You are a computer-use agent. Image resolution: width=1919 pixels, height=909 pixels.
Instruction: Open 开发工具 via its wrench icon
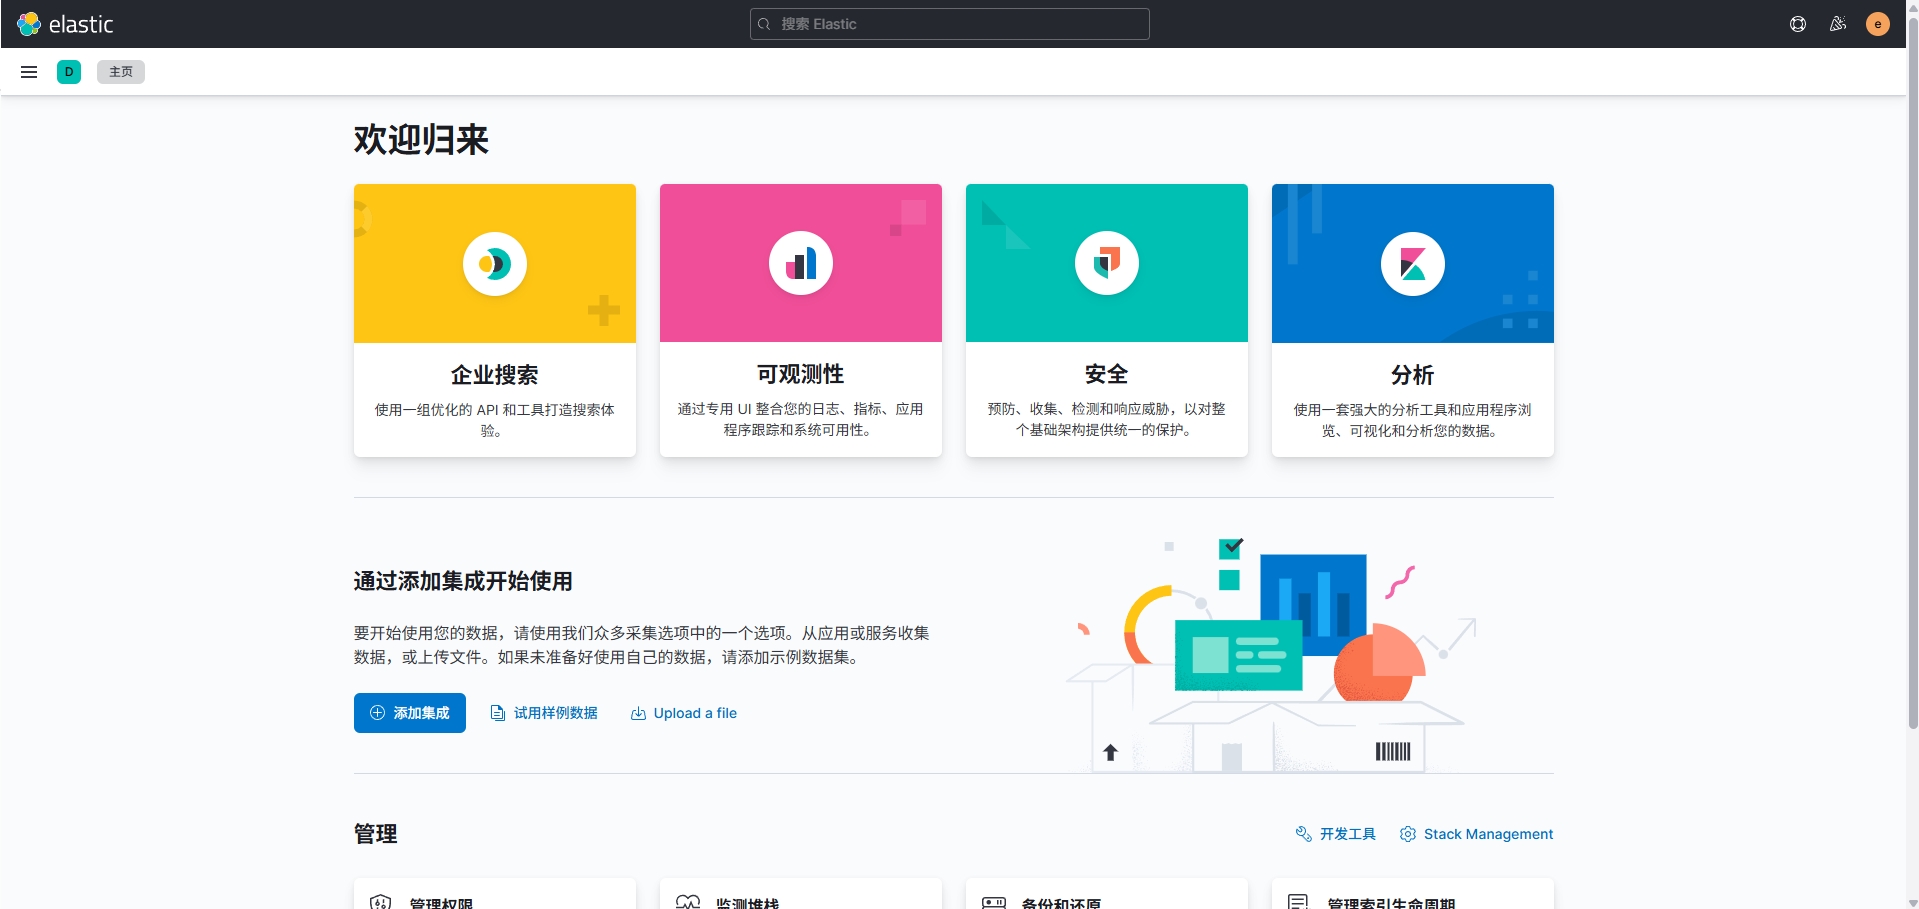1304,833
